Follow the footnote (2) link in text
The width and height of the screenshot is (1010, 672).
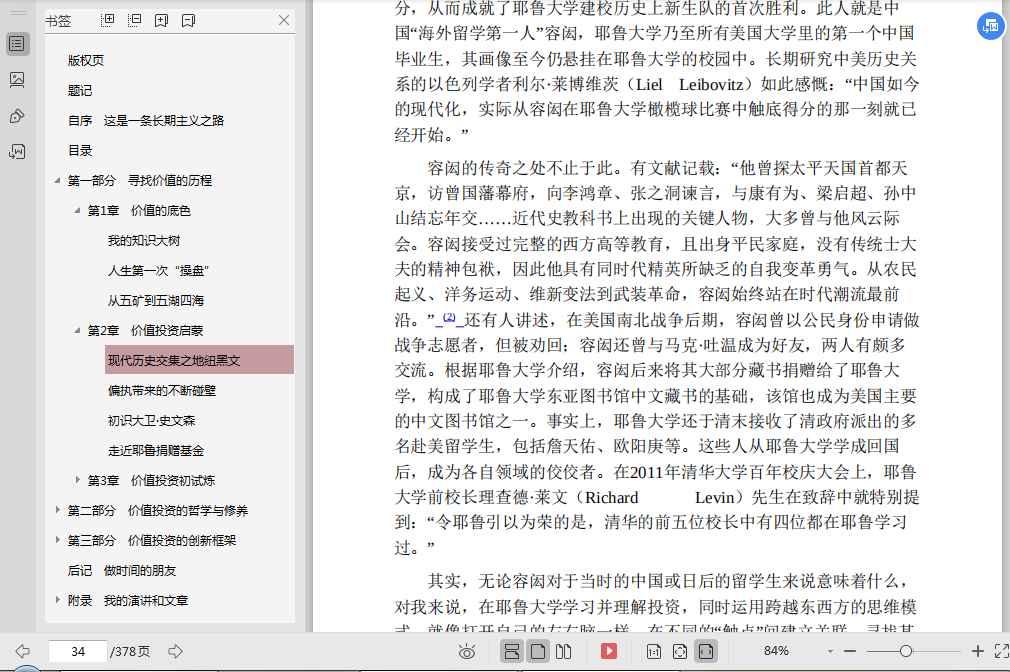(x=449, y=318)
